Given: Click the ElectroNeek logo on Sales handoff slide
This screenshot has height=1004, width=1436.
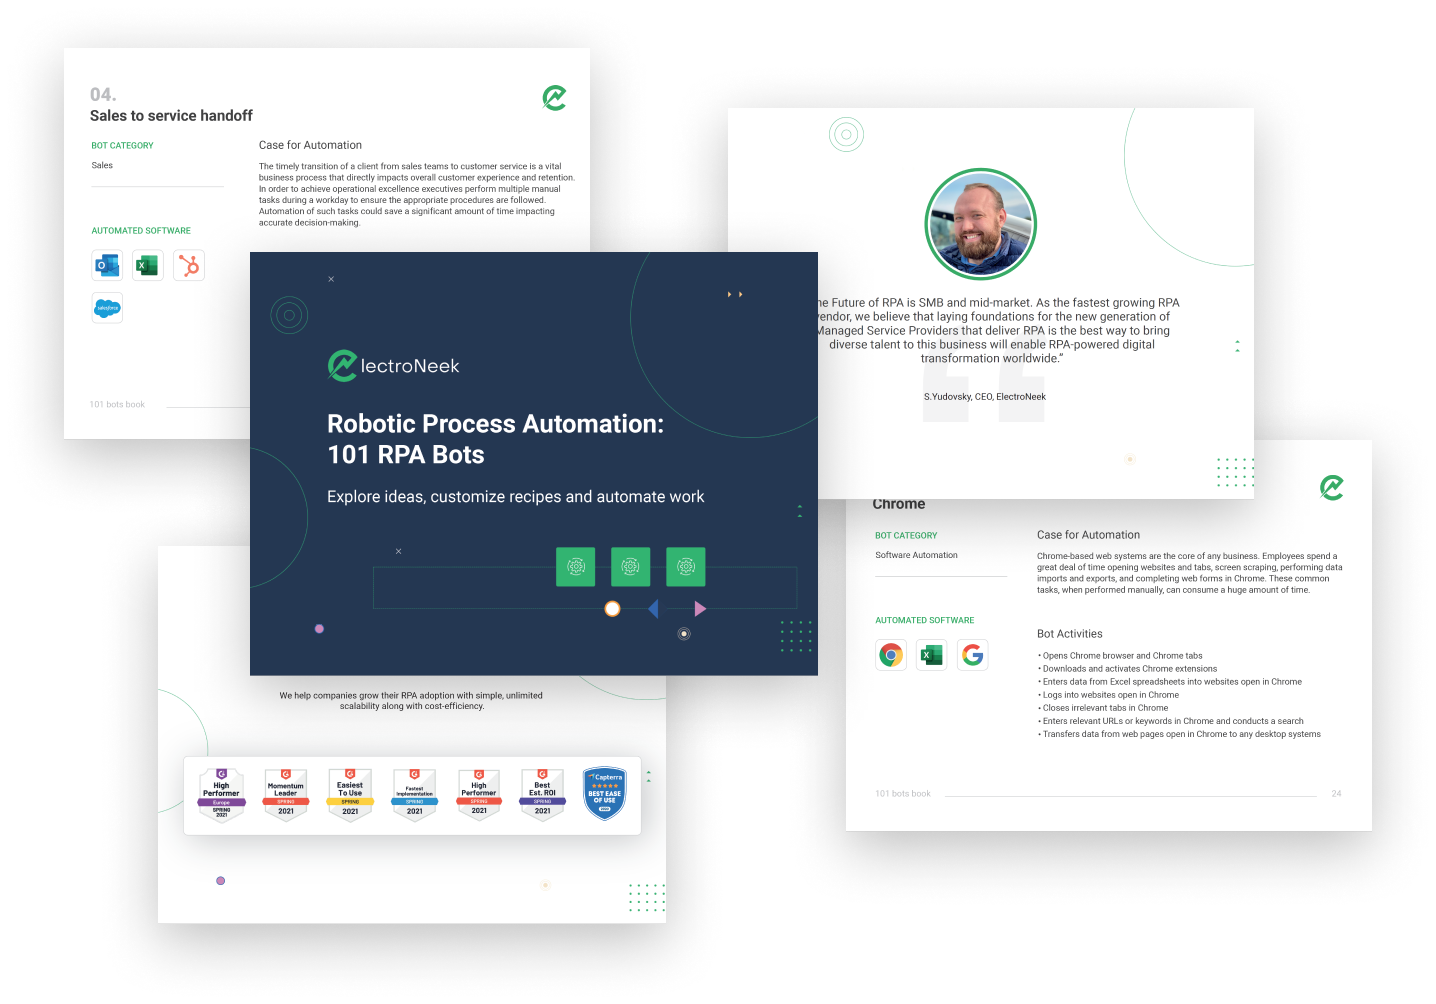Looking at the screenshot, I should tap(554, 97).
